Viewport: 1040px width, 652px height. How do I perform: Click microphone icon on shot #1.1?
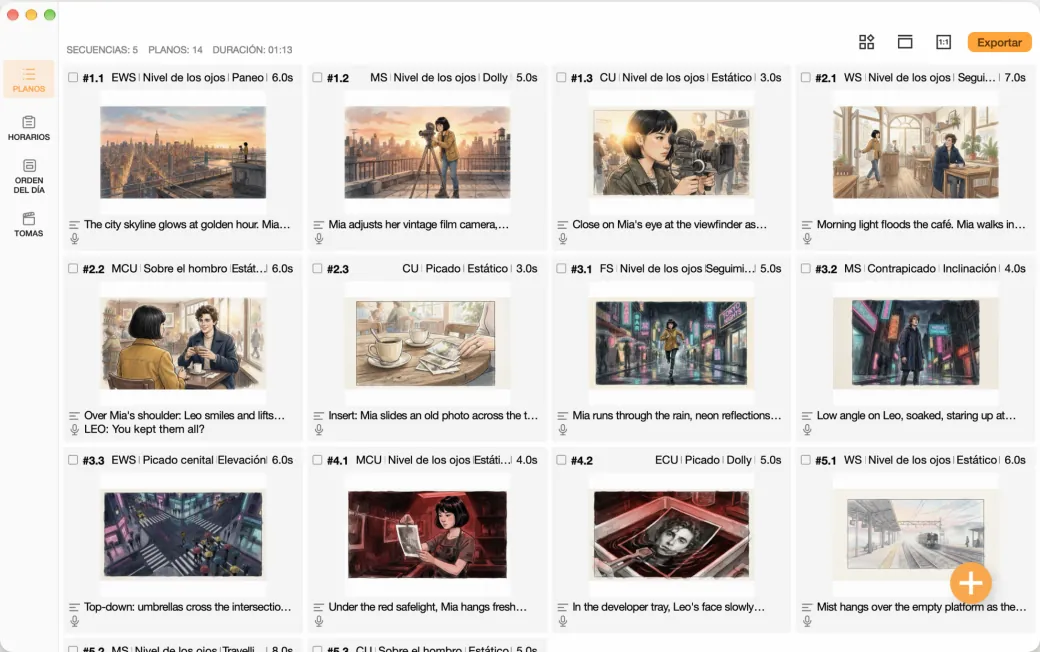(x=74, y=238)
